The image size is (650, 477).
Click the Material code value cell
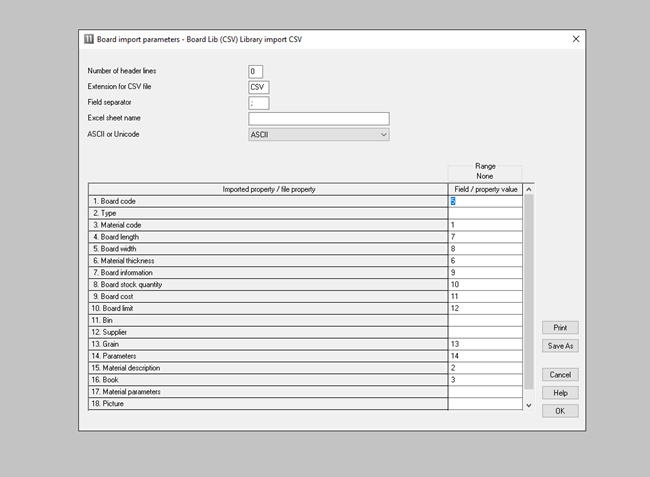484,225
